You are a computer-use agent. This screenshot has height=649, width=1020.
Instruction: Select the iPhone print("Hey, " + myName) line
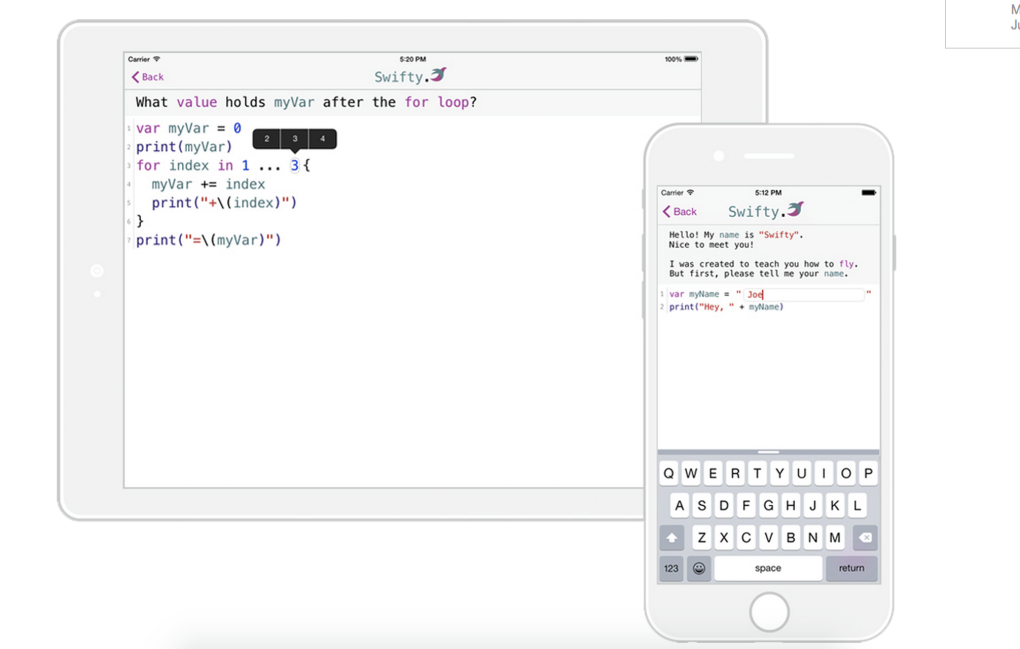[x=727, y=307]
